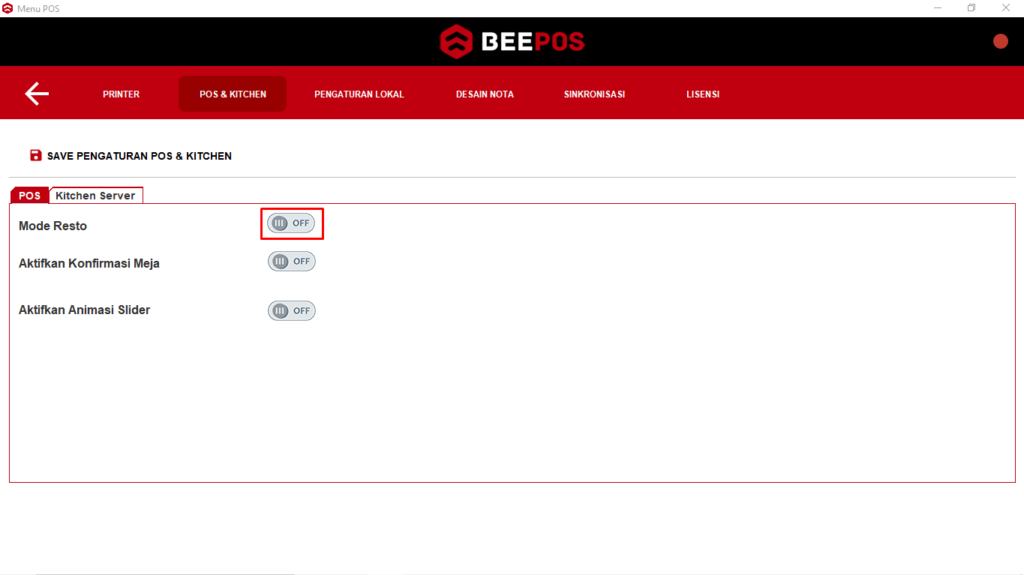This screenshot has height=575, width=1024.
Task: Click the Mode Resto label
Action: (52, 226)
